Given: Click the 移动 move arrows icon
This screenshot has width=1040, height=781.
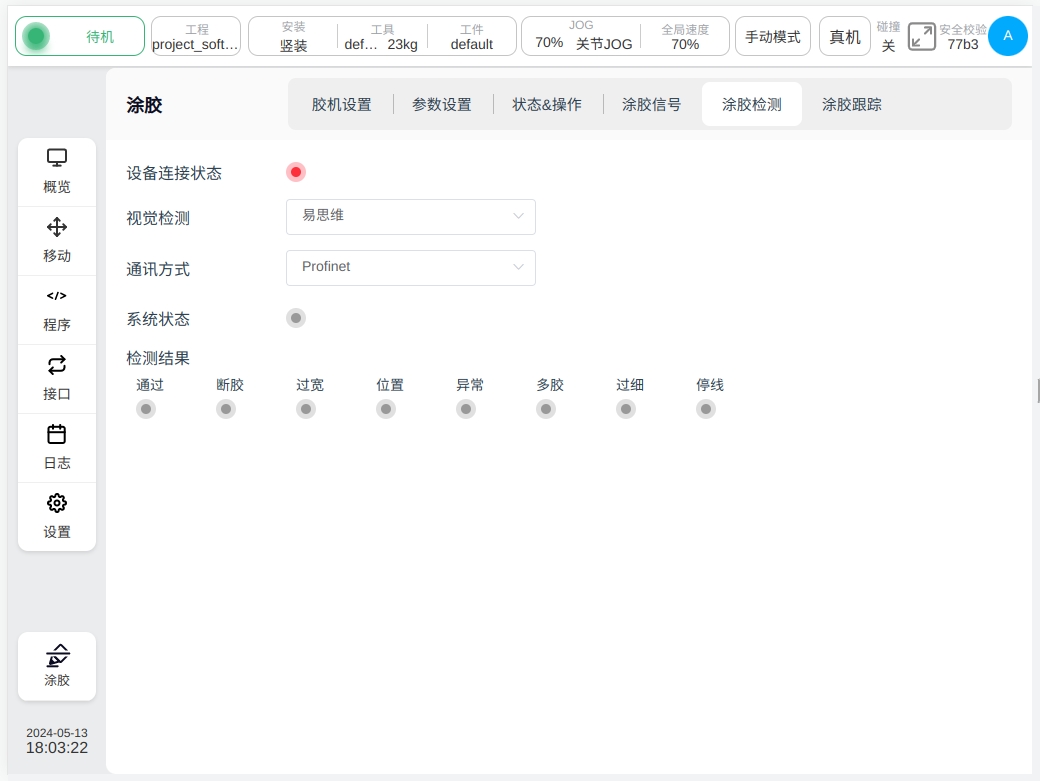Looking at the screenshot, I should click(x=57, y=227).
